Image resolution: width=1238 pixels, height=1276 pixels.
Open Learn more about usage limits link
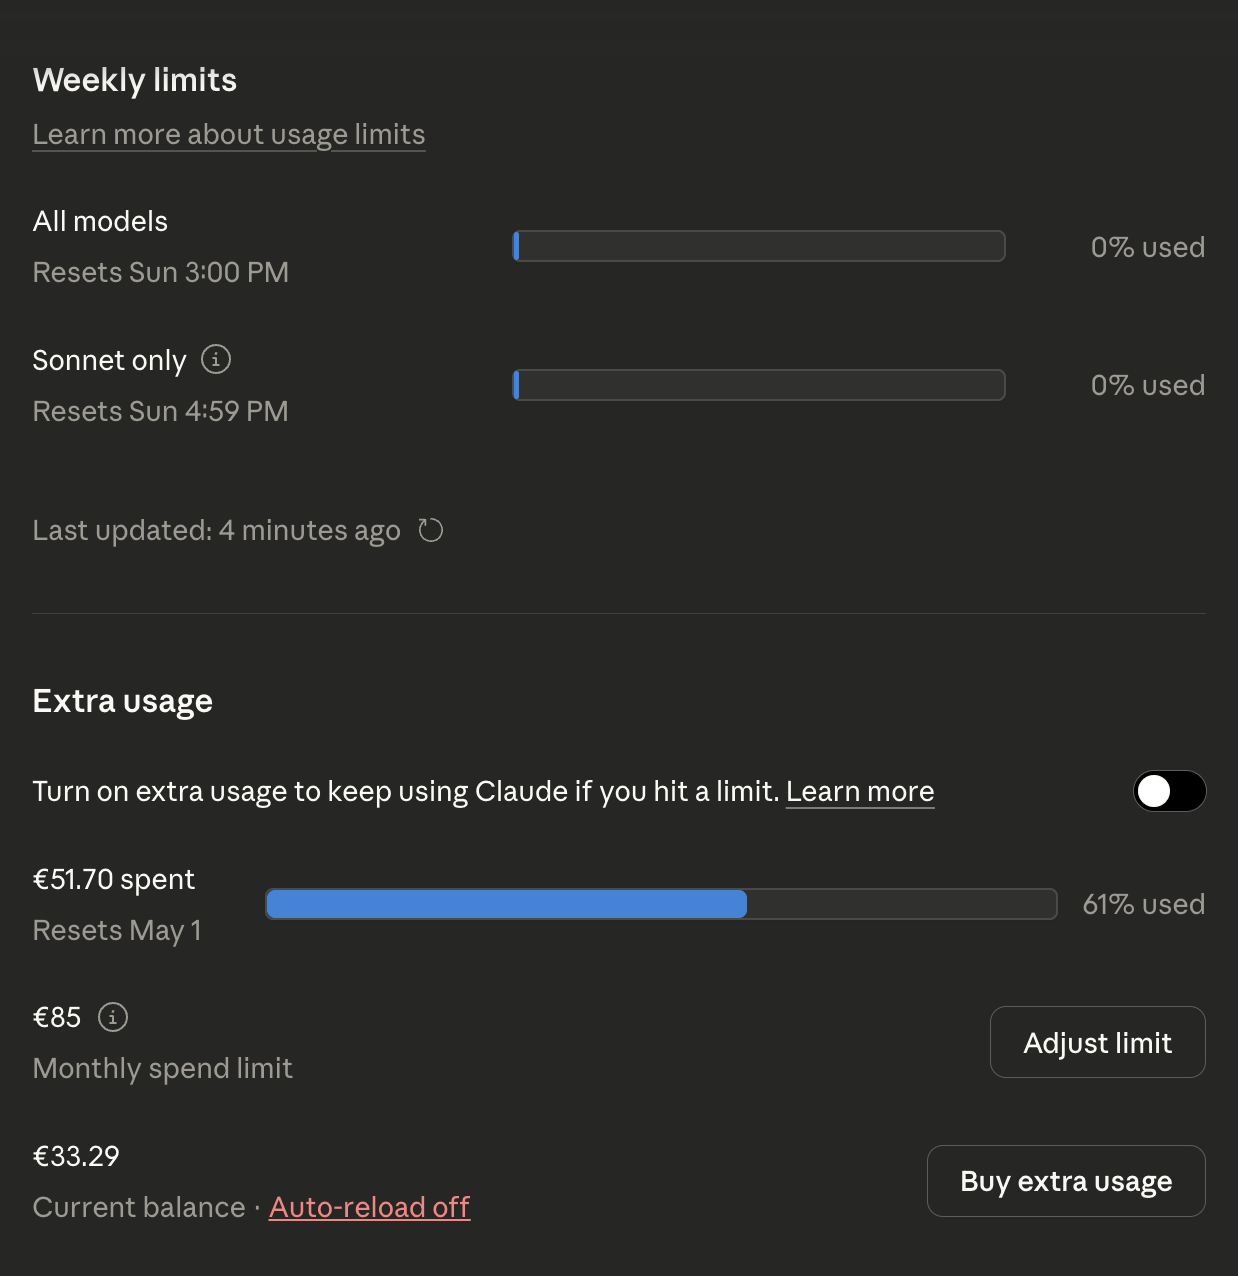pos(229,134)
